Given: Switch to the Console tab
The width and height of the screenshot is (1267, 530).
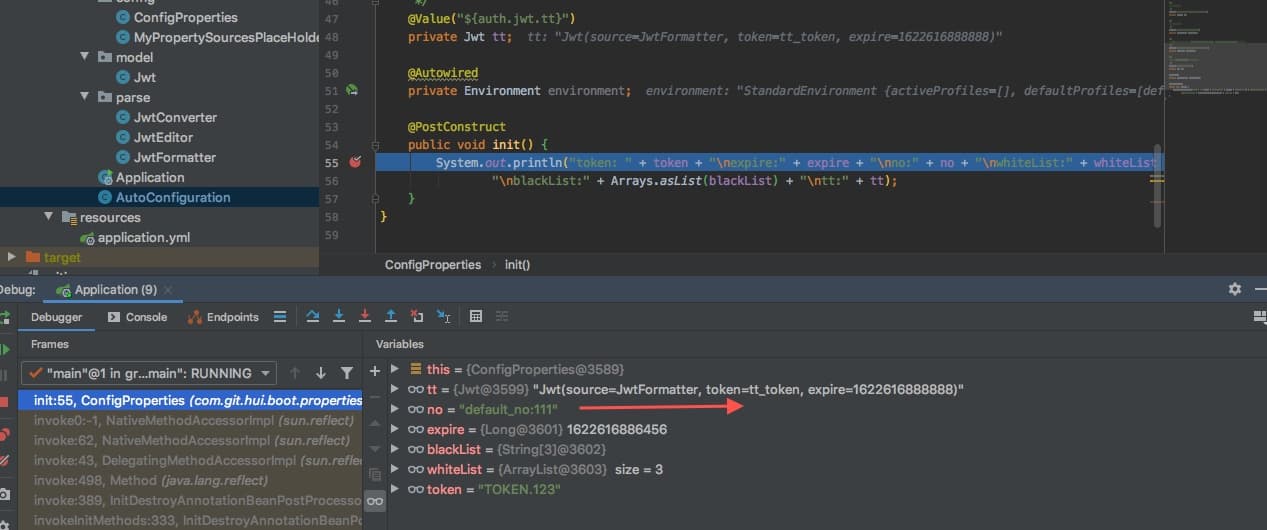Looking at the screenshot, I should point(137,317).
